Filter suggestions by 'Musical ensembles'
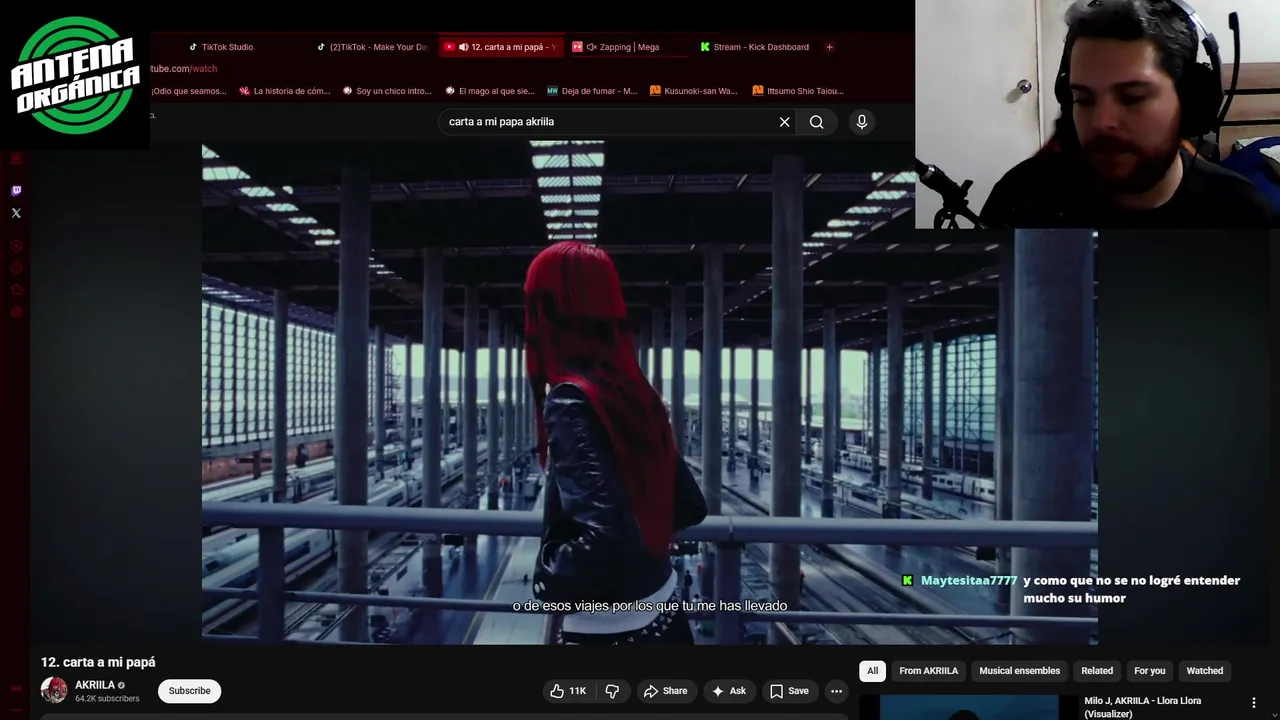The image size is (1280, 720). tap(1019, 671)
